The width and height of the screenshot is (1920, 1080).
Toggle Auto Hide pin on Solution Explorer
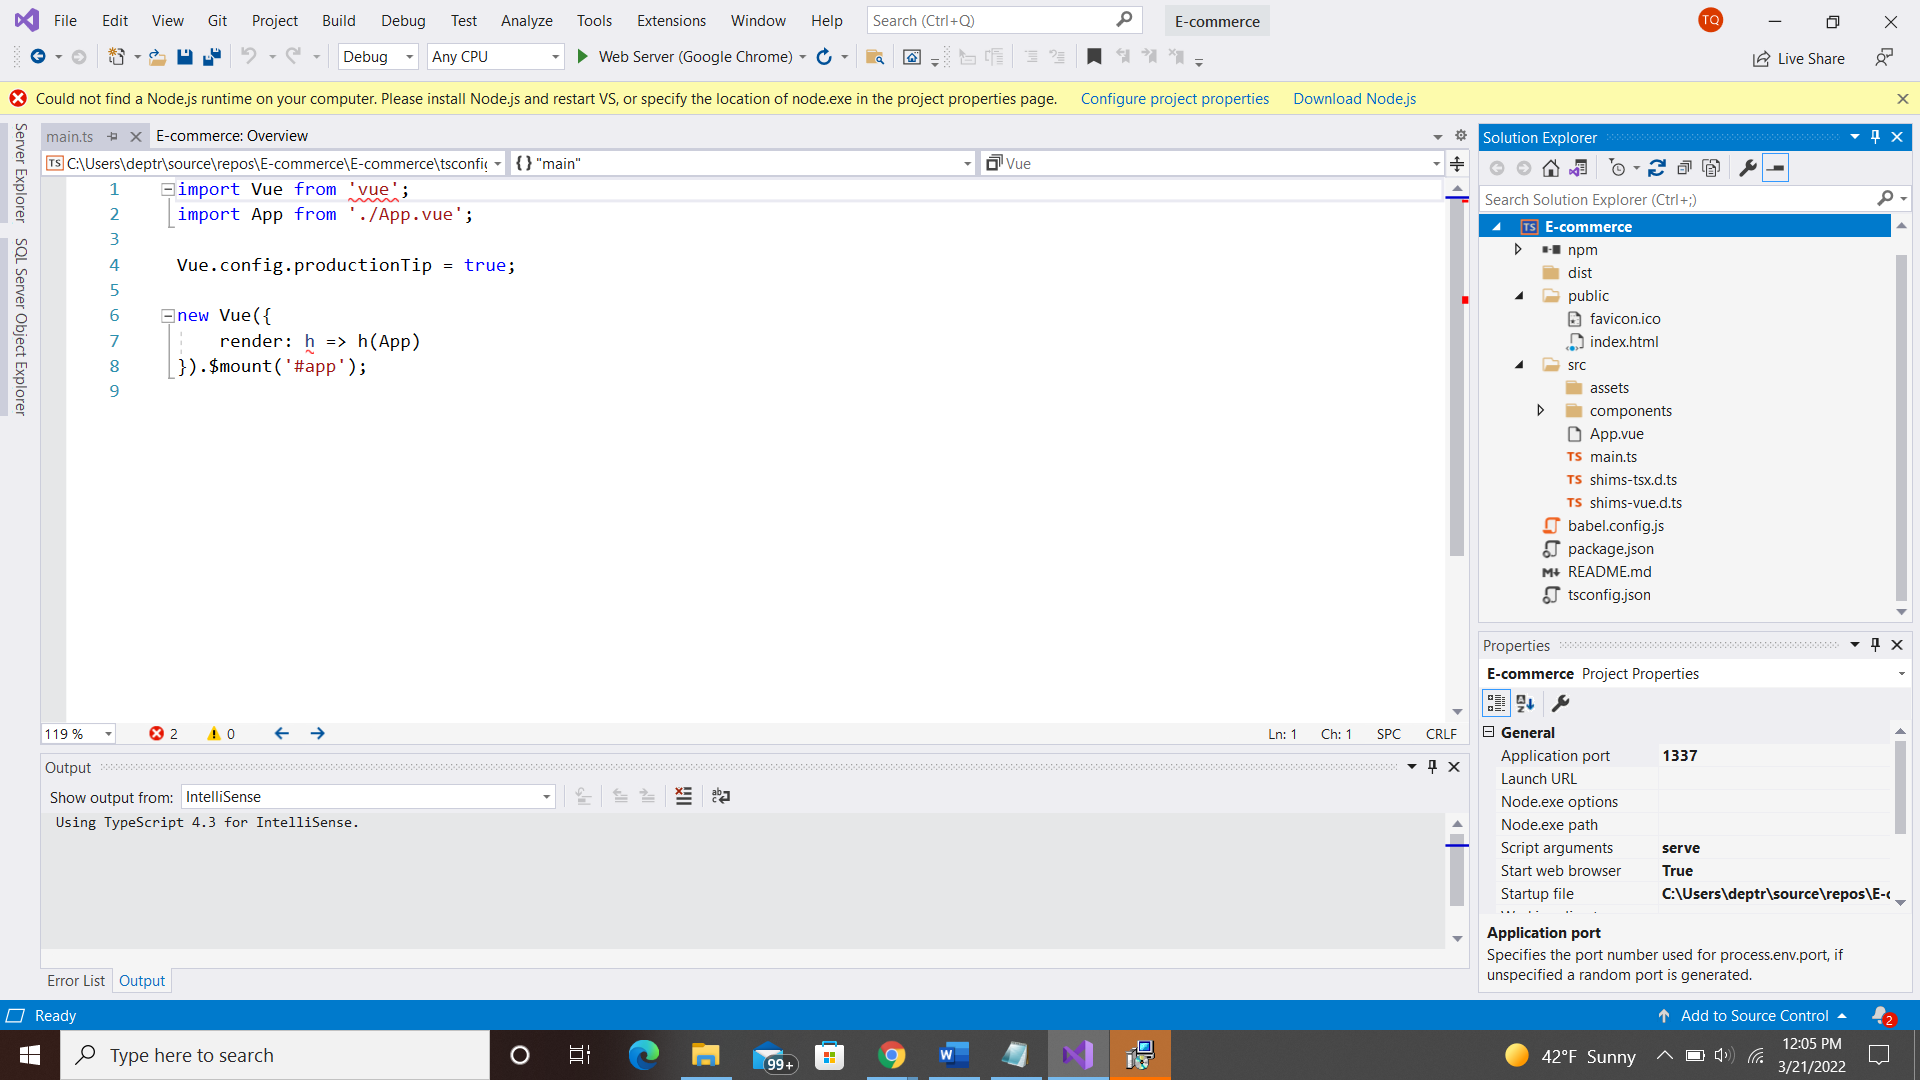pyautogui.click(x=1876, y=137)
